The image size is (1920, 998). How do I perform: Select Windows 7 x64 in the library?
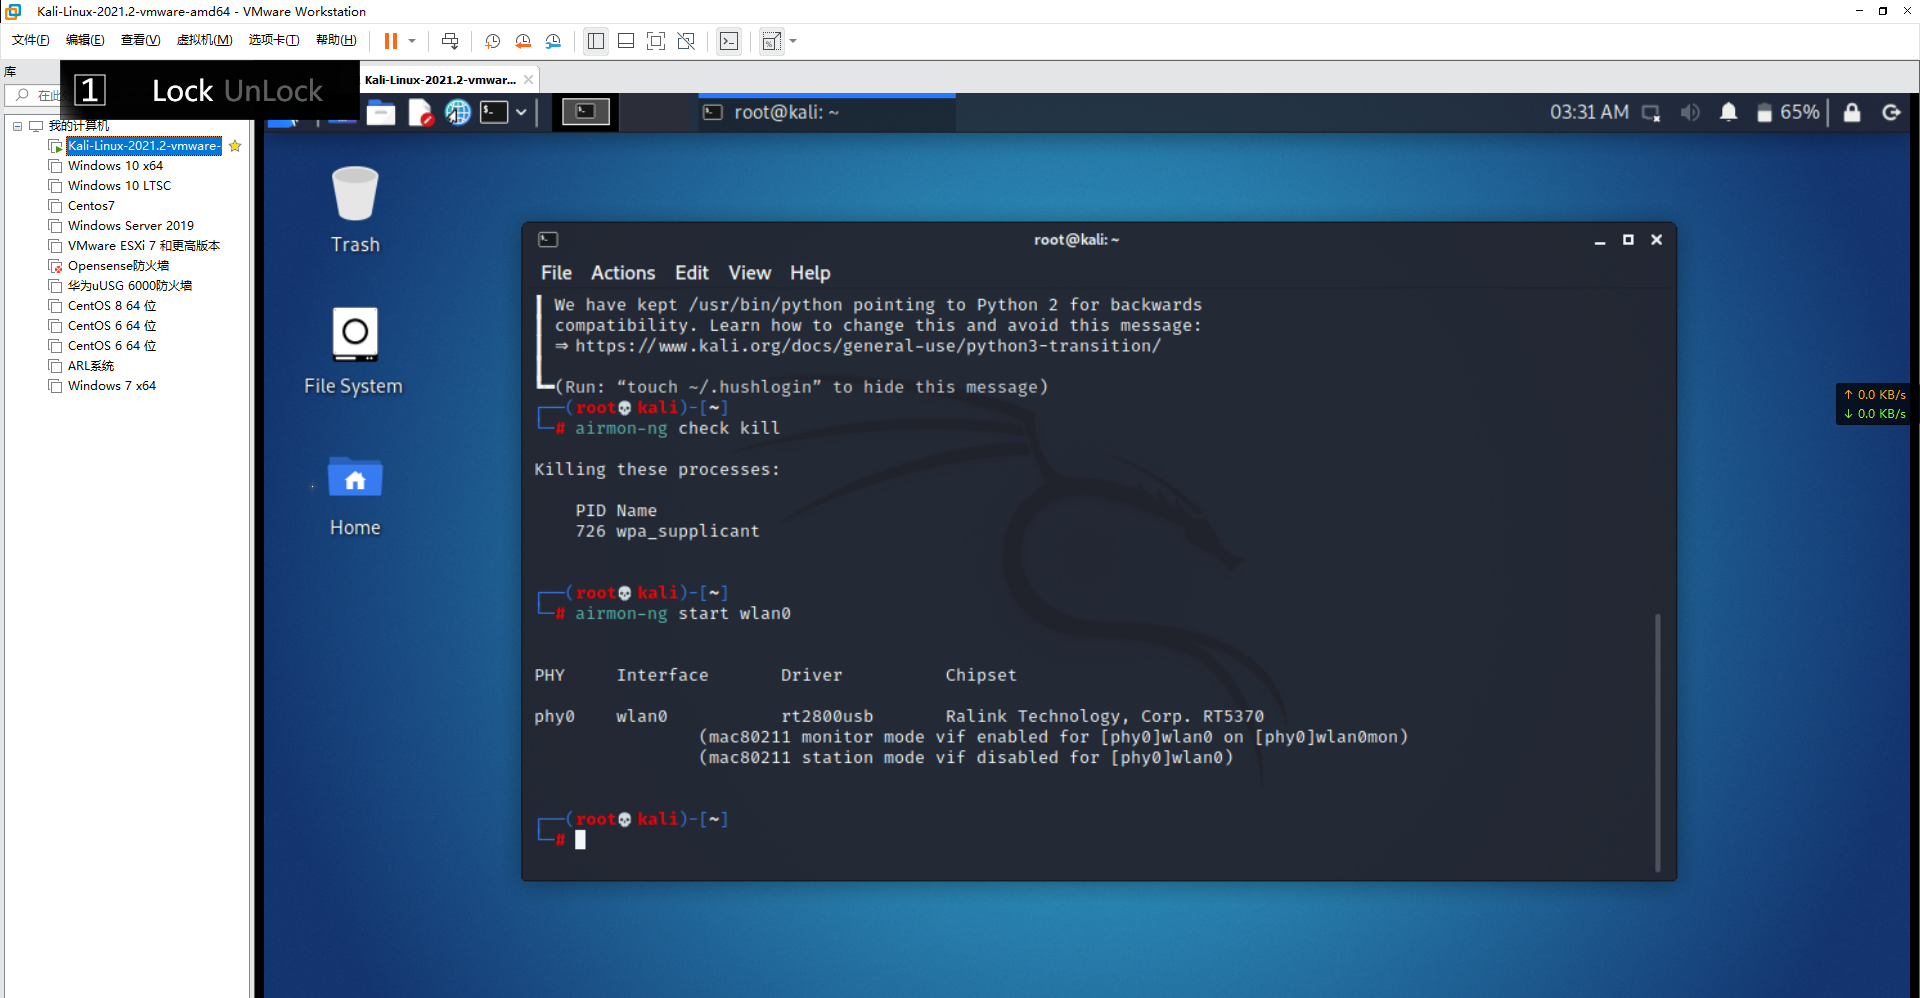pos(111,386)
